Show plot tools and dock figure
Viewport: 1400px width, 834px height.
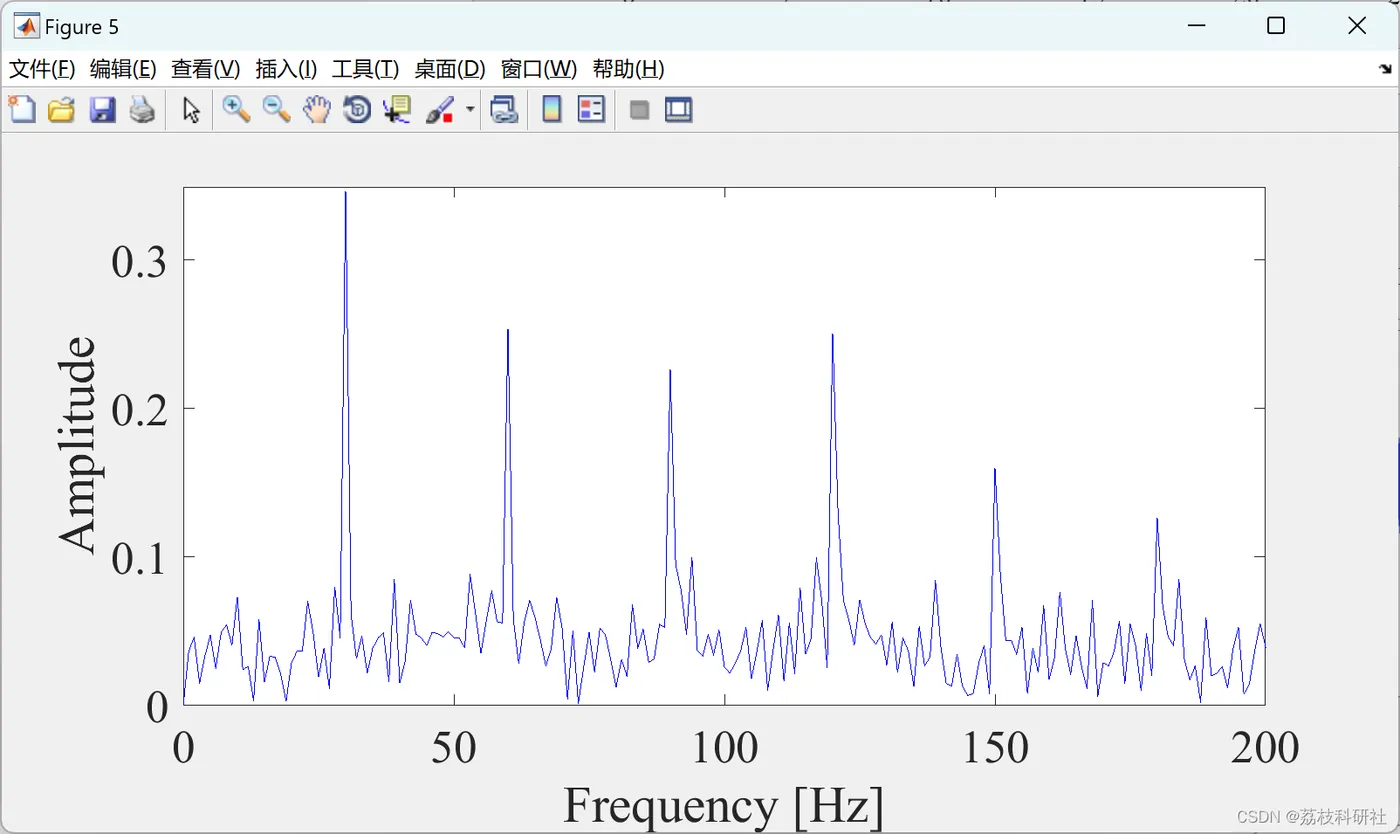coord(679,109)
